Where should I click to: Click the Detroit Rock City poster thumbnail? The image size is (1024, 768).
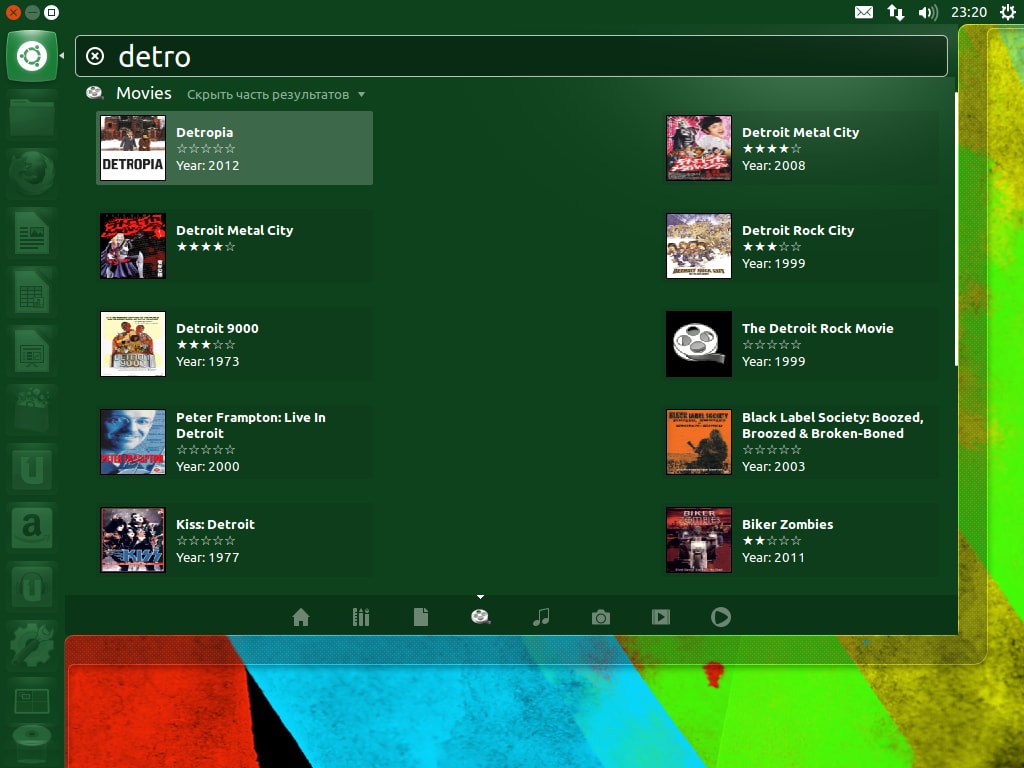699,246
